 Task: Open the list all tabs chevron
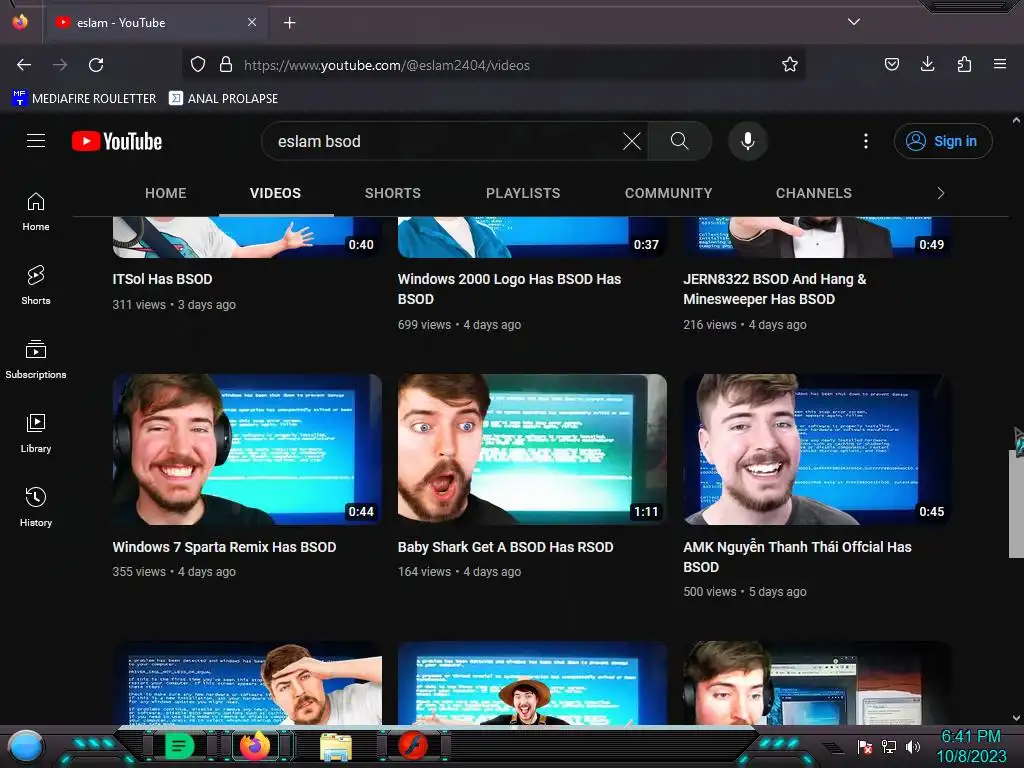pyautogui.click(x=854, y=22)
